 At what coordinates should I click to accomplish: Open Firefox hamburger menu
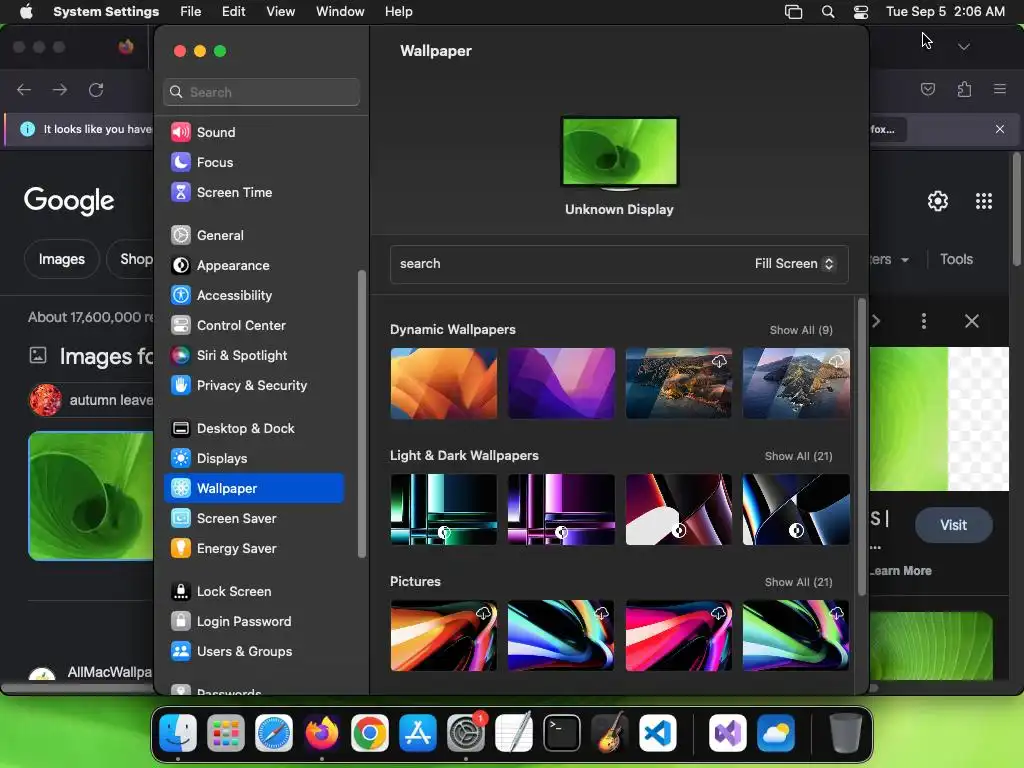[x=1000, y=89]
